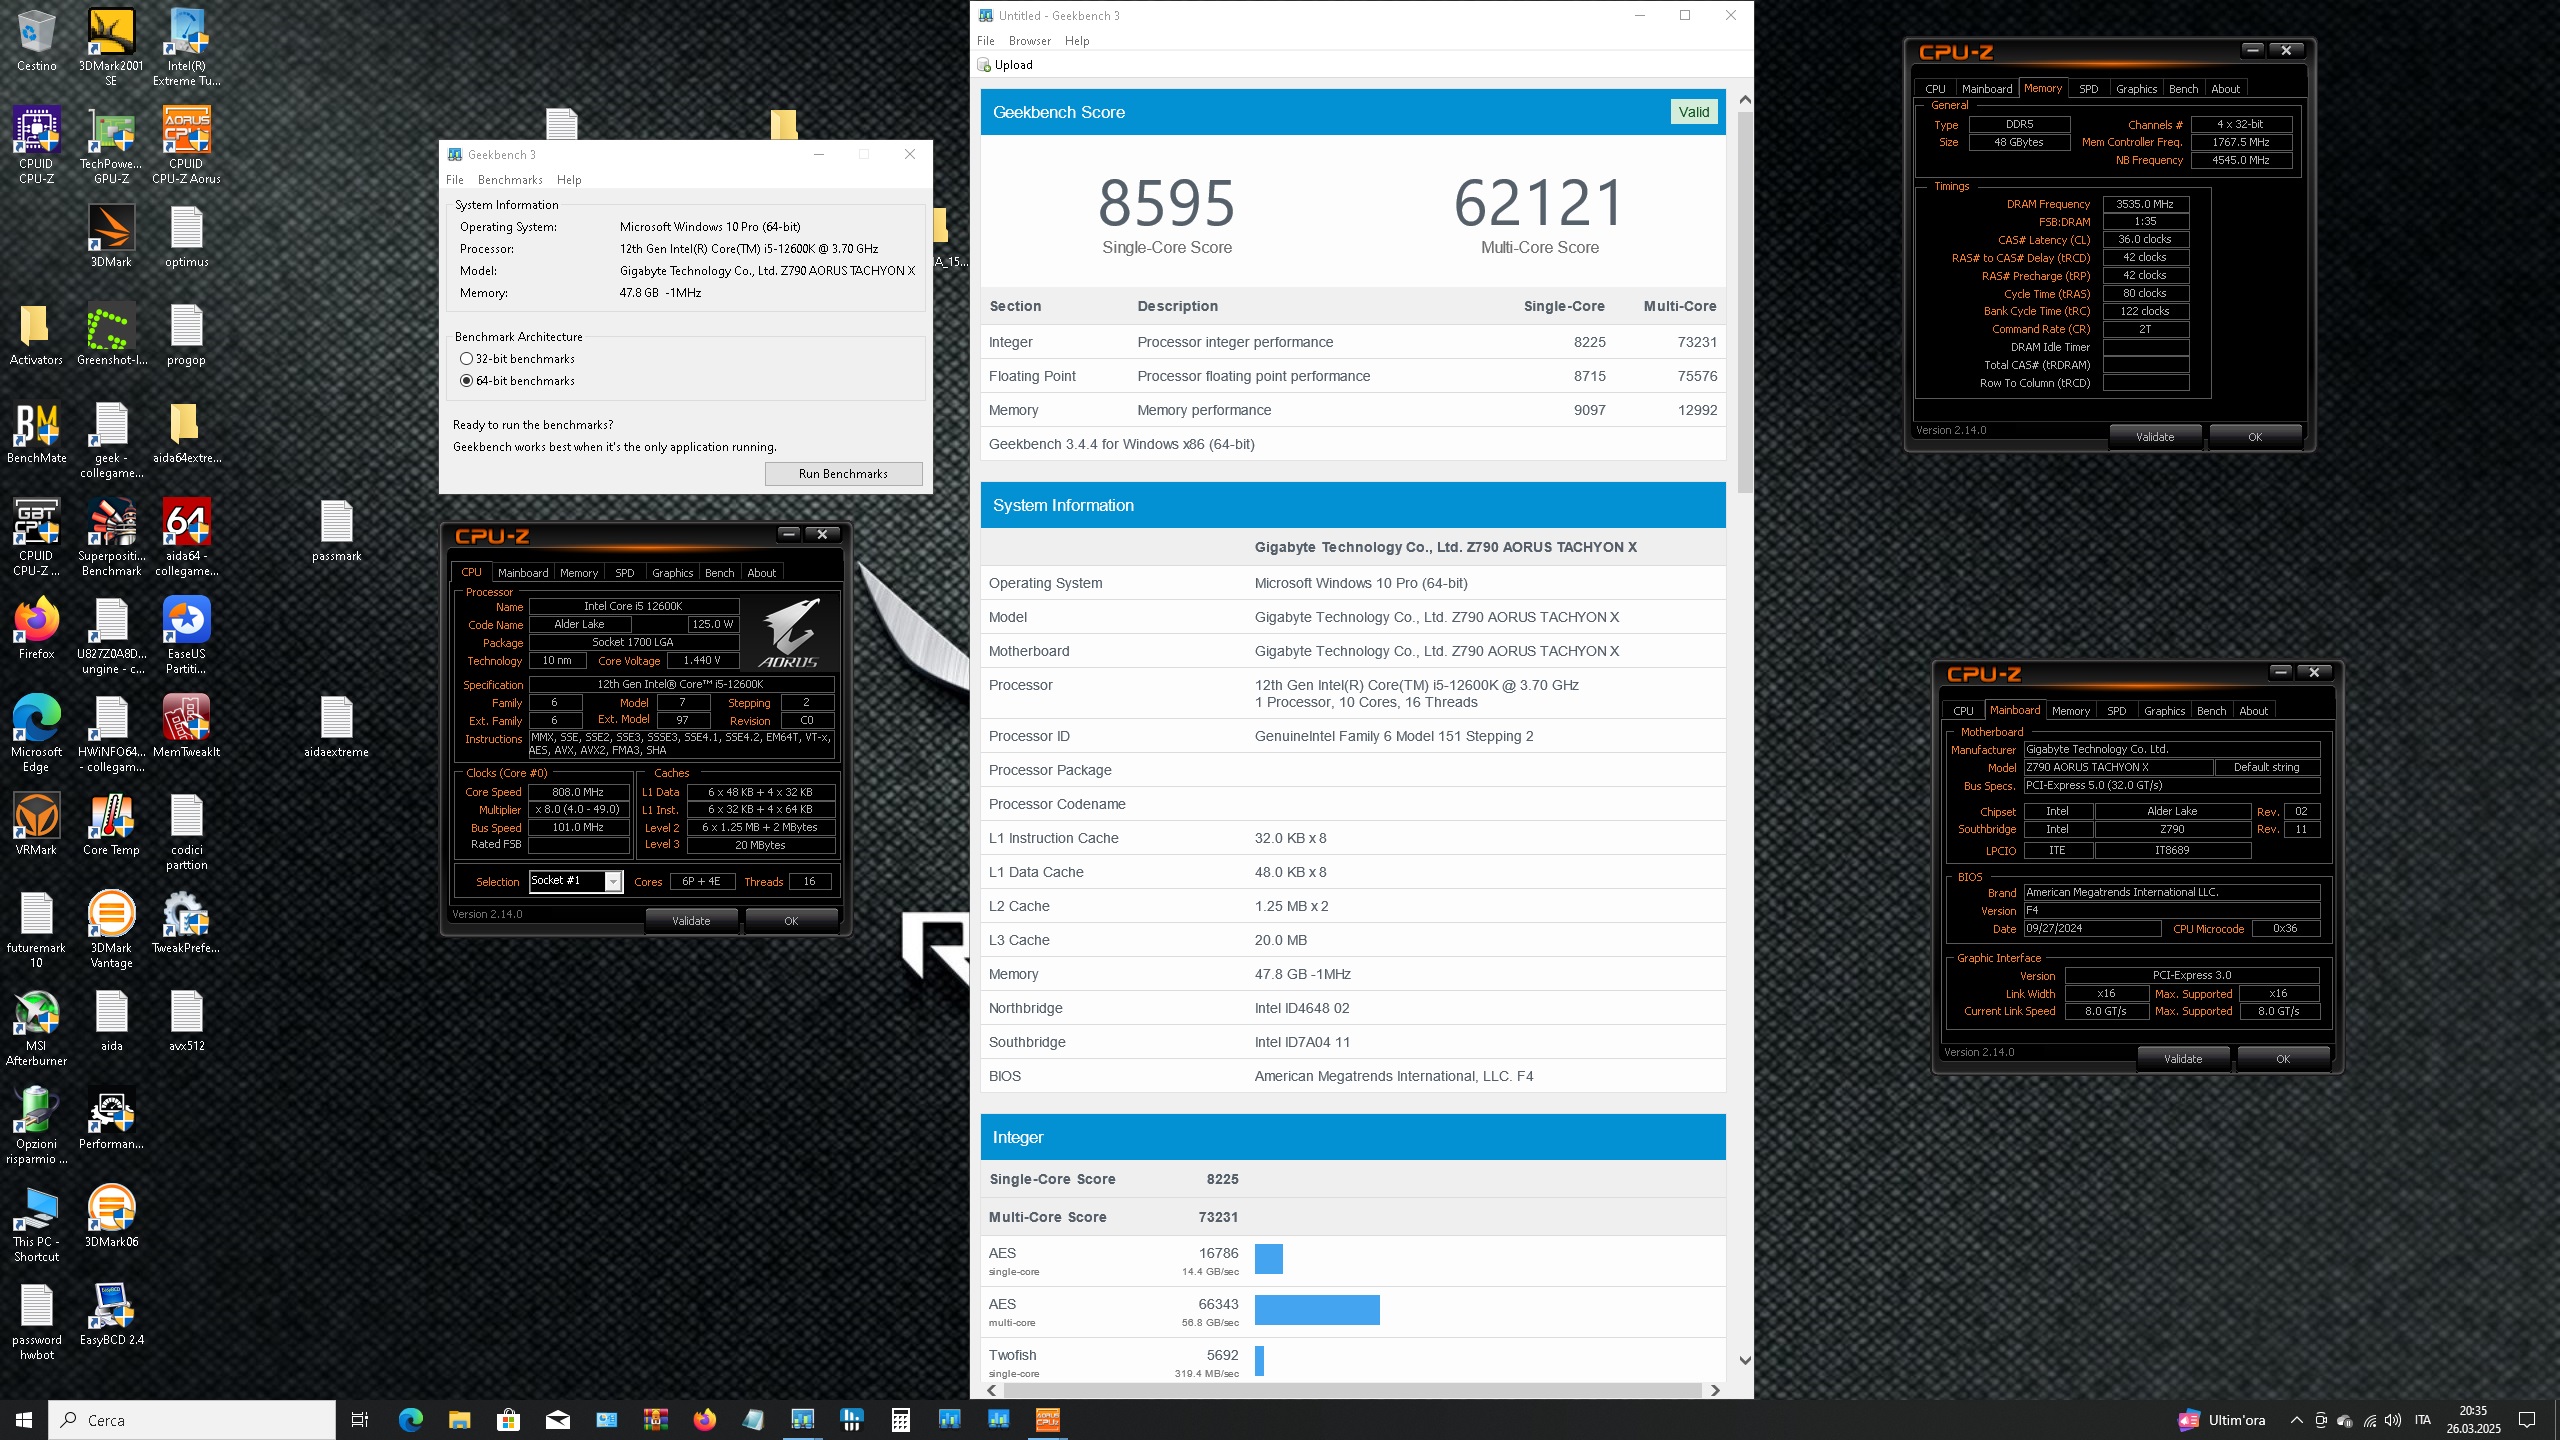Switch to Mainboard tab in left CPU-Z
The width and height of the screenshot is (2560, 1440).
[x=523, y=573]
